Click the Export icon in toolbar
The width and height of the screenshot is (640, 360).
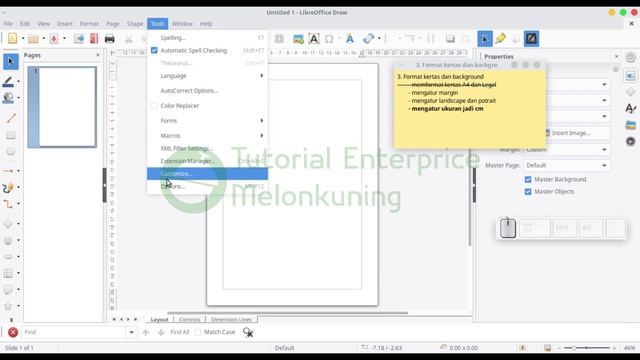click(79, 39)
